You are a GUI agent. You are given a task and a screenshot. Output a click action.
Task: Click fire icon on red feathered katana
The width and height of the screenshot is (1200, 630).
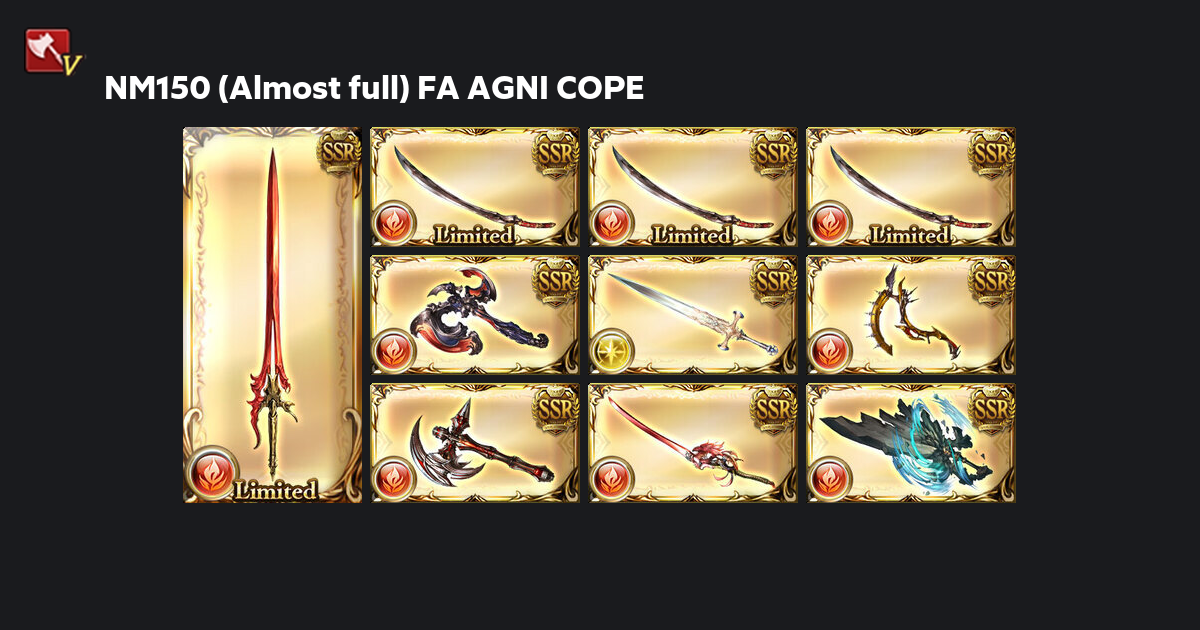click(x=612, y=479)
